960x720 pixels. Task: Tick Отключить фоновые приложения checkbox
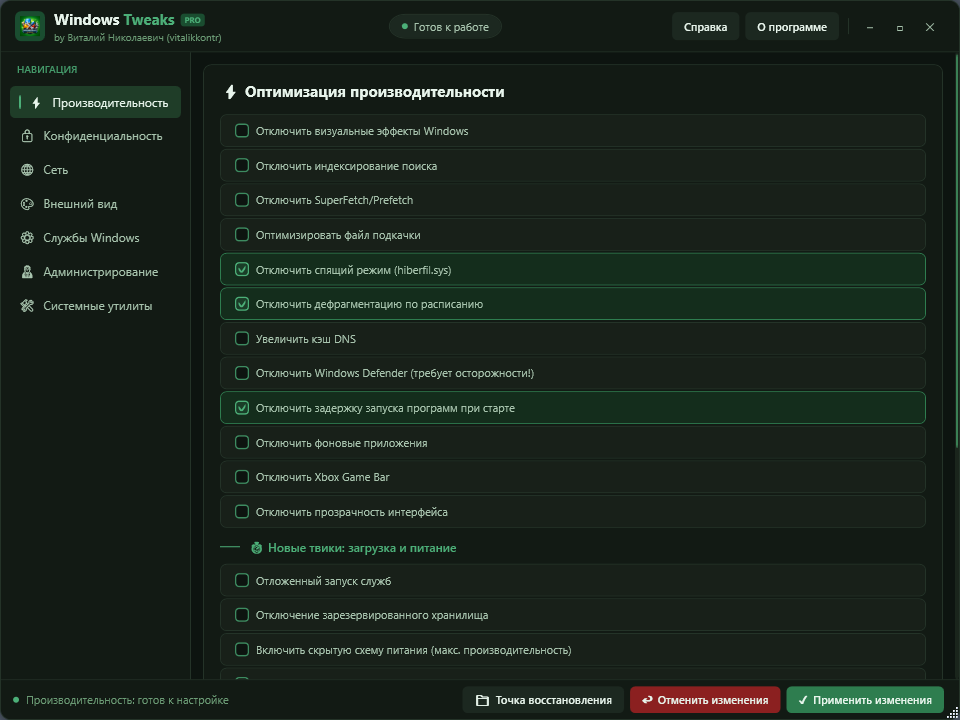click(242, 442)
